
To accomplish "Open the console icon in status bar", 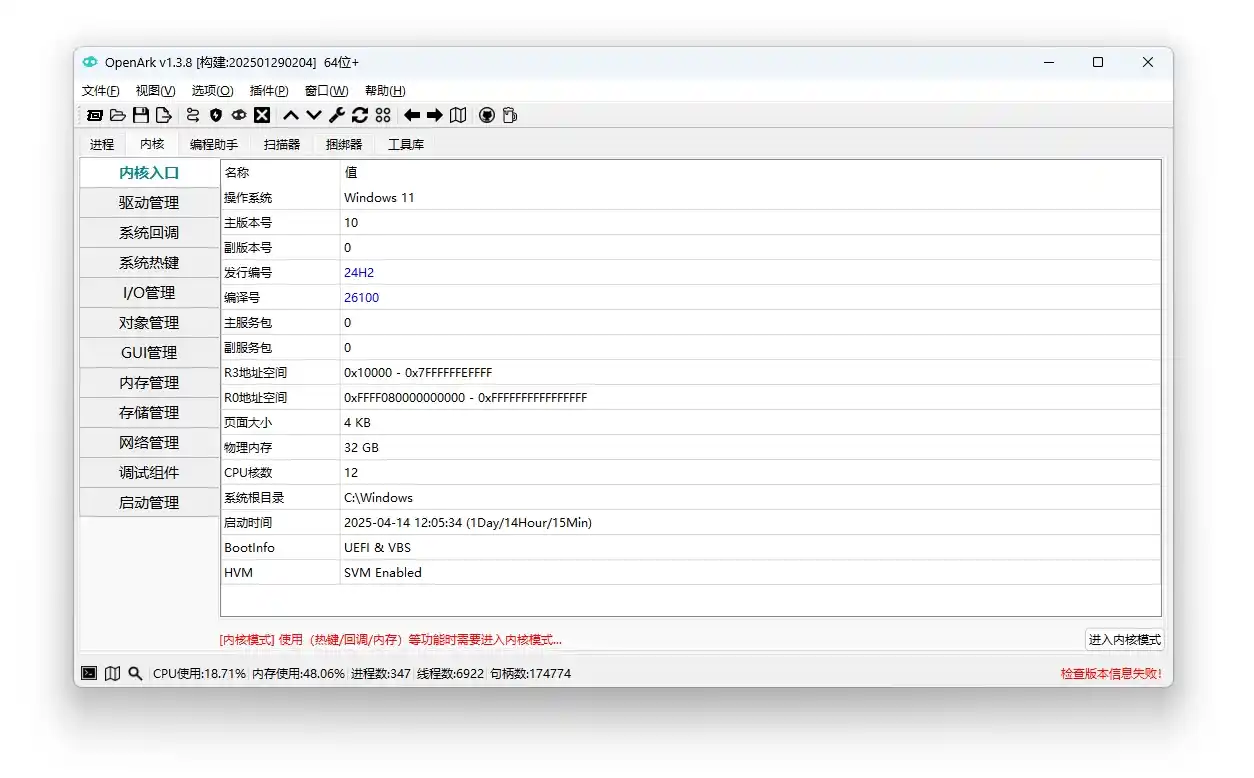I will [x=89, y=673].
